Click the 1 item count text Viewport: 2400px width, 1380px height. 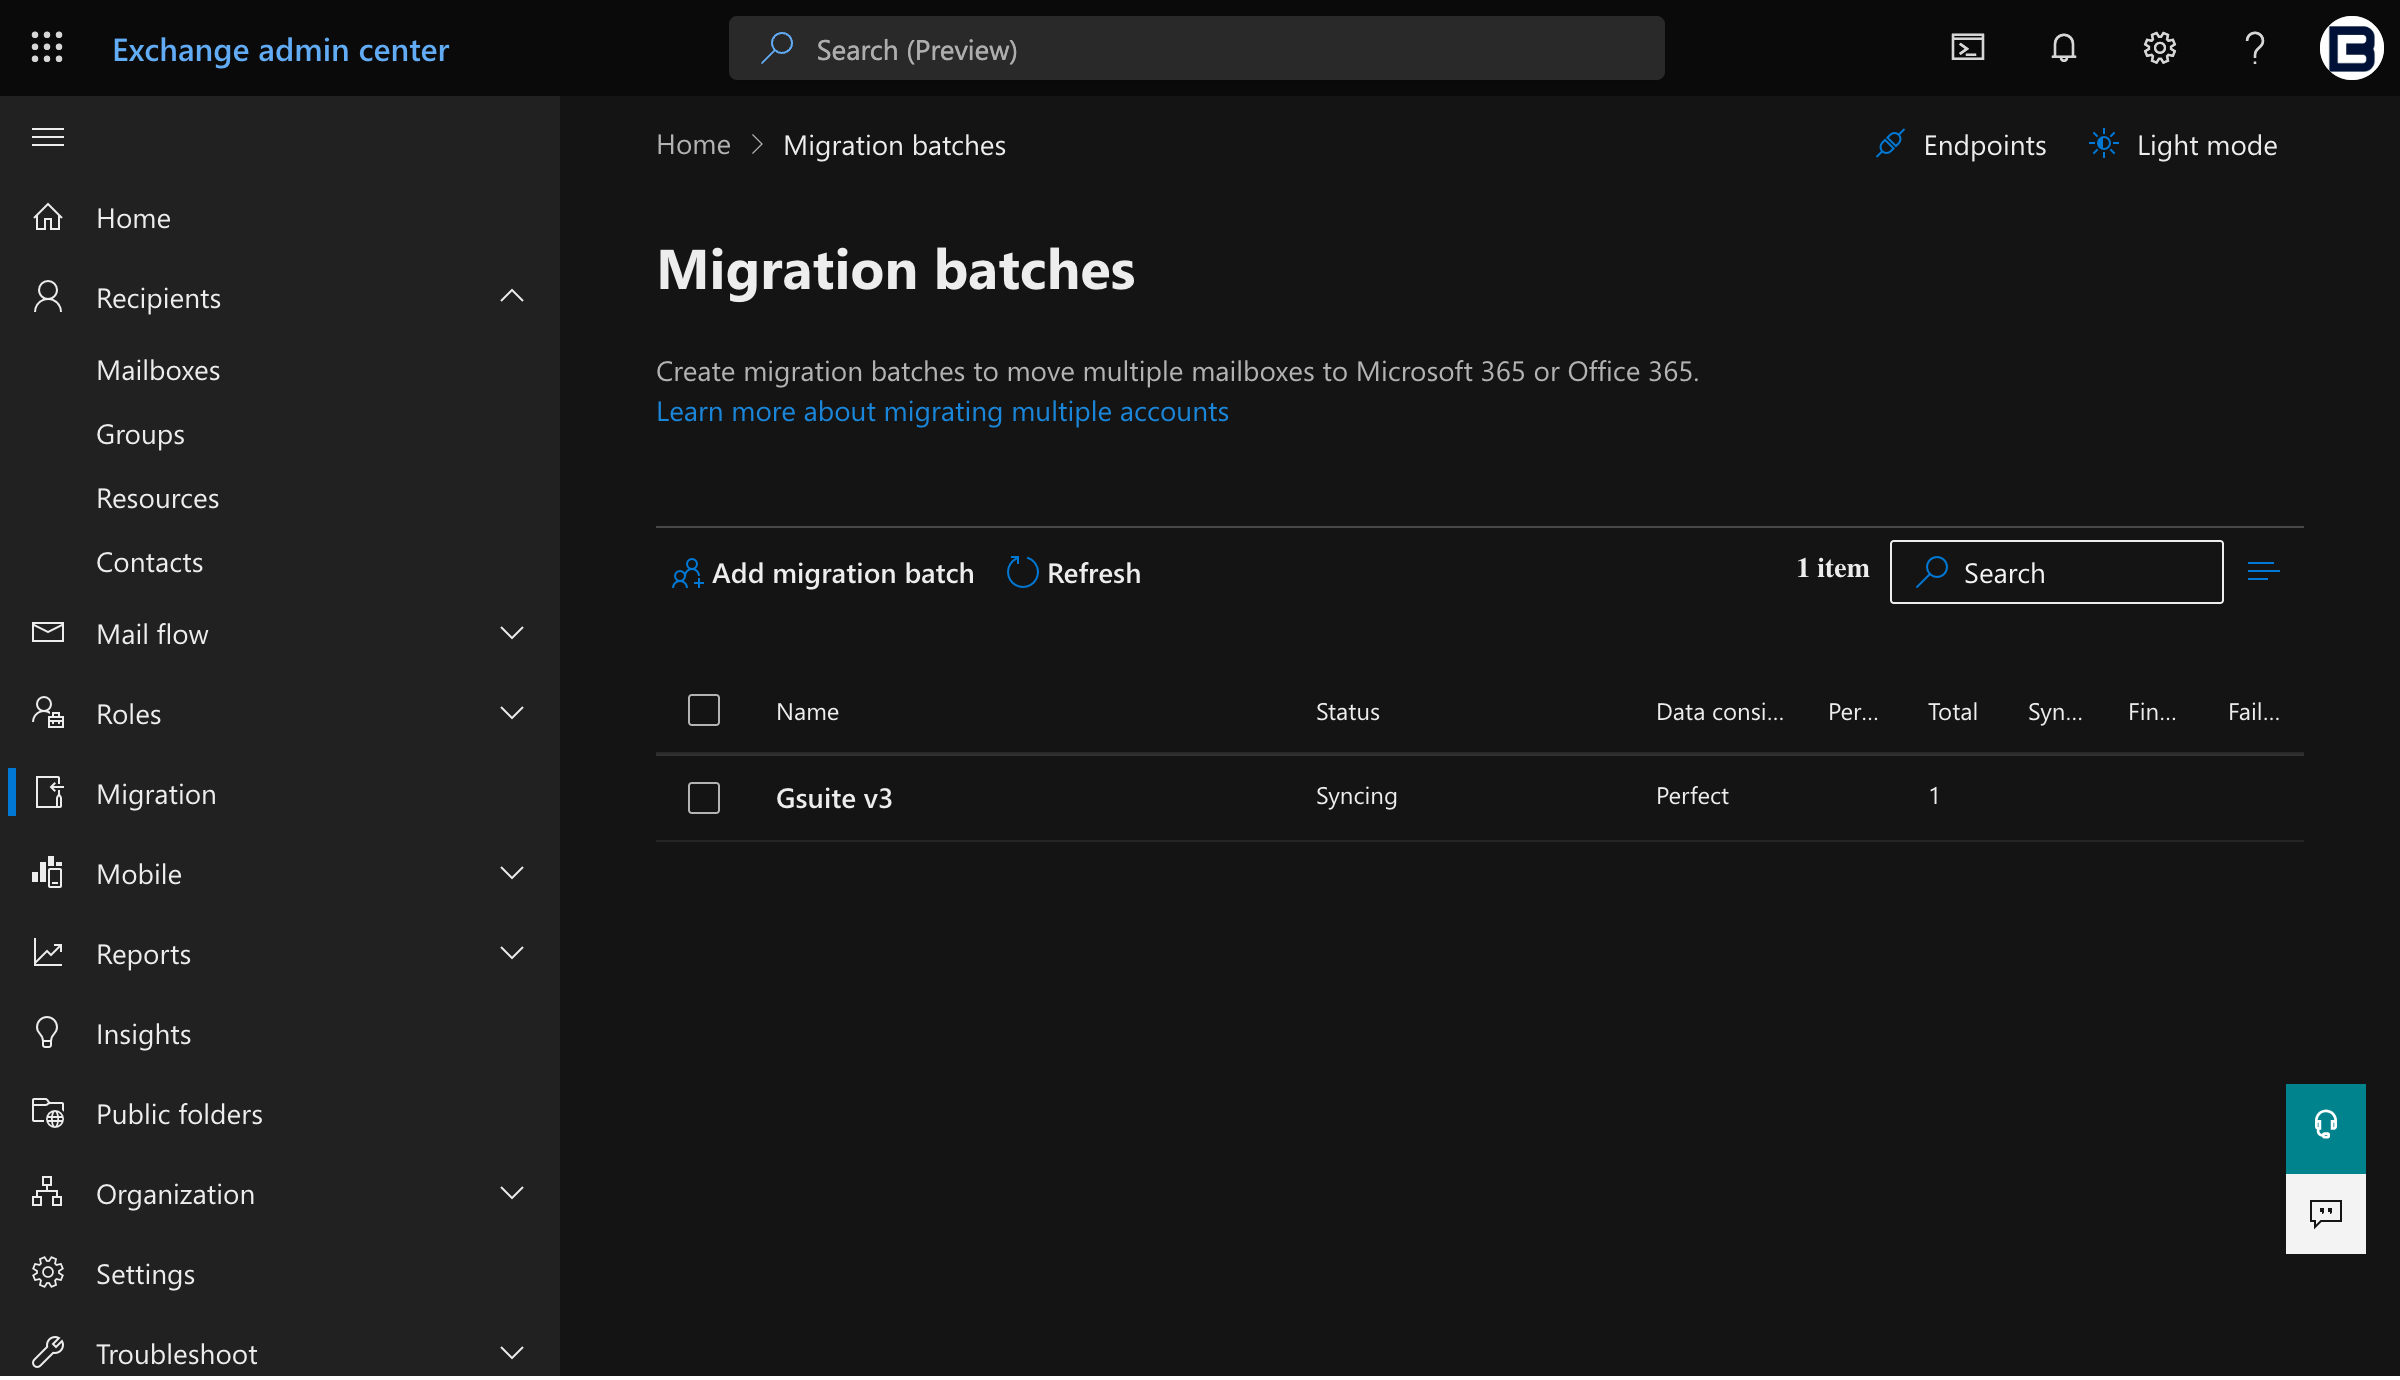pyautogui.click(x=1832, y=568)
